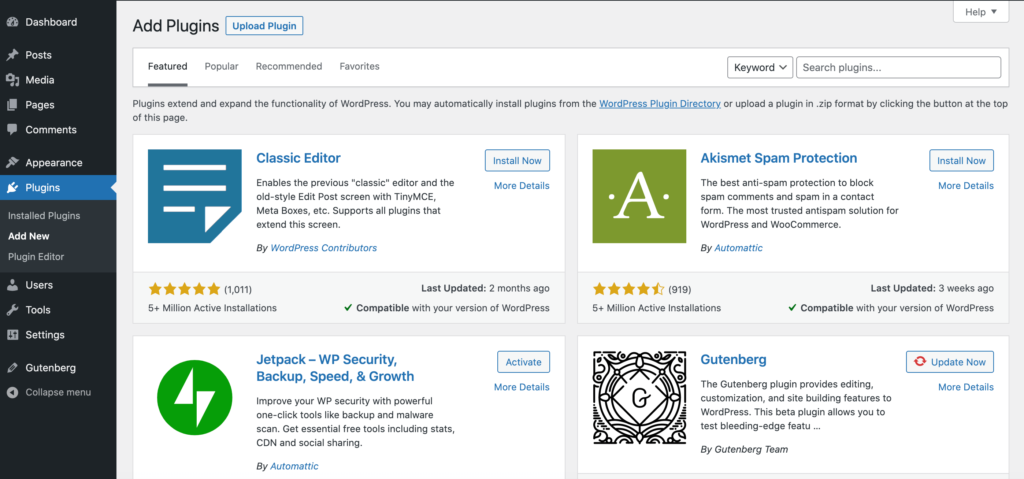
Task: Open Plugin Editor submenu item
Action: [36, 257]
